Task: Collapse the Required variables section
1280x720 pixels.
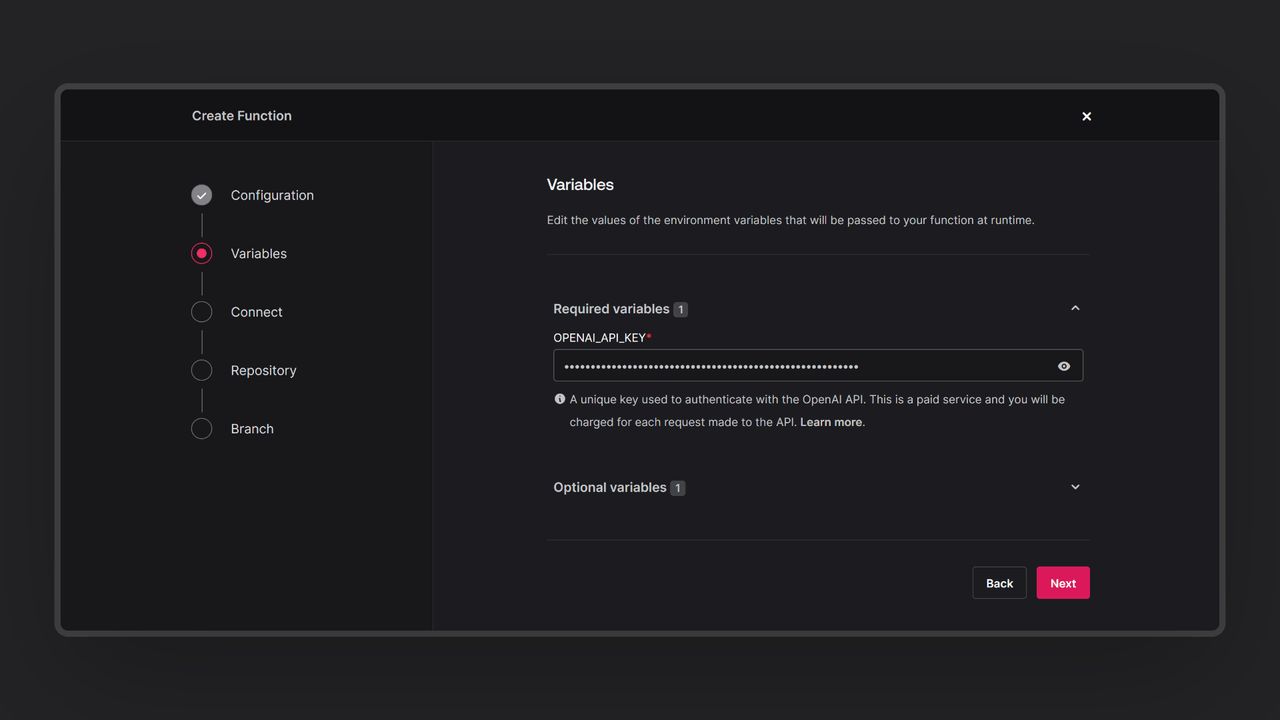Action: 1075,308
